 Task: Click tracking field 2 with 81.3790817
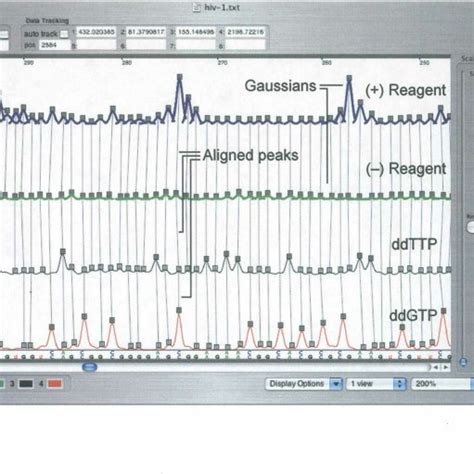(146, 32)
